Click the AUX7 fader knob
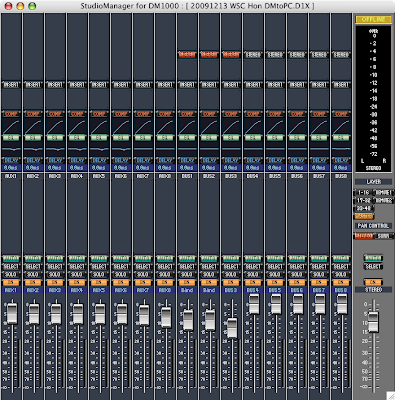395x400 pixels. pyautogui.click(x=144, y=315)
